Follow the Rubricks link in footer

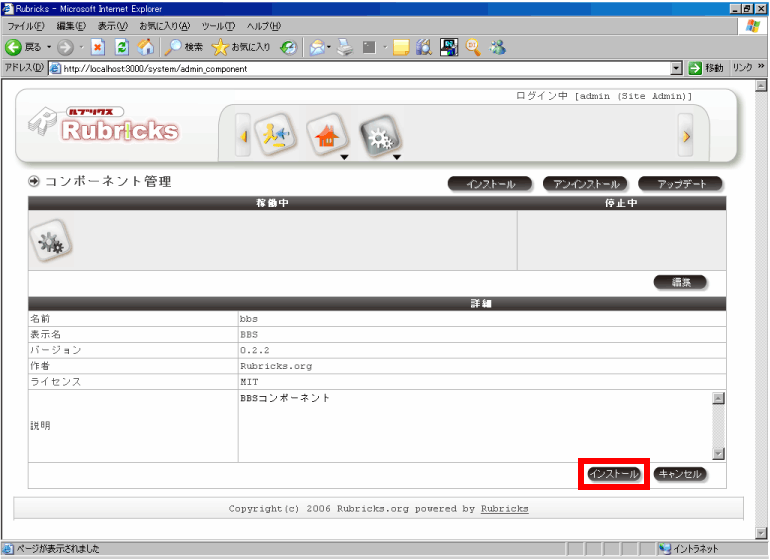[504, 509]
